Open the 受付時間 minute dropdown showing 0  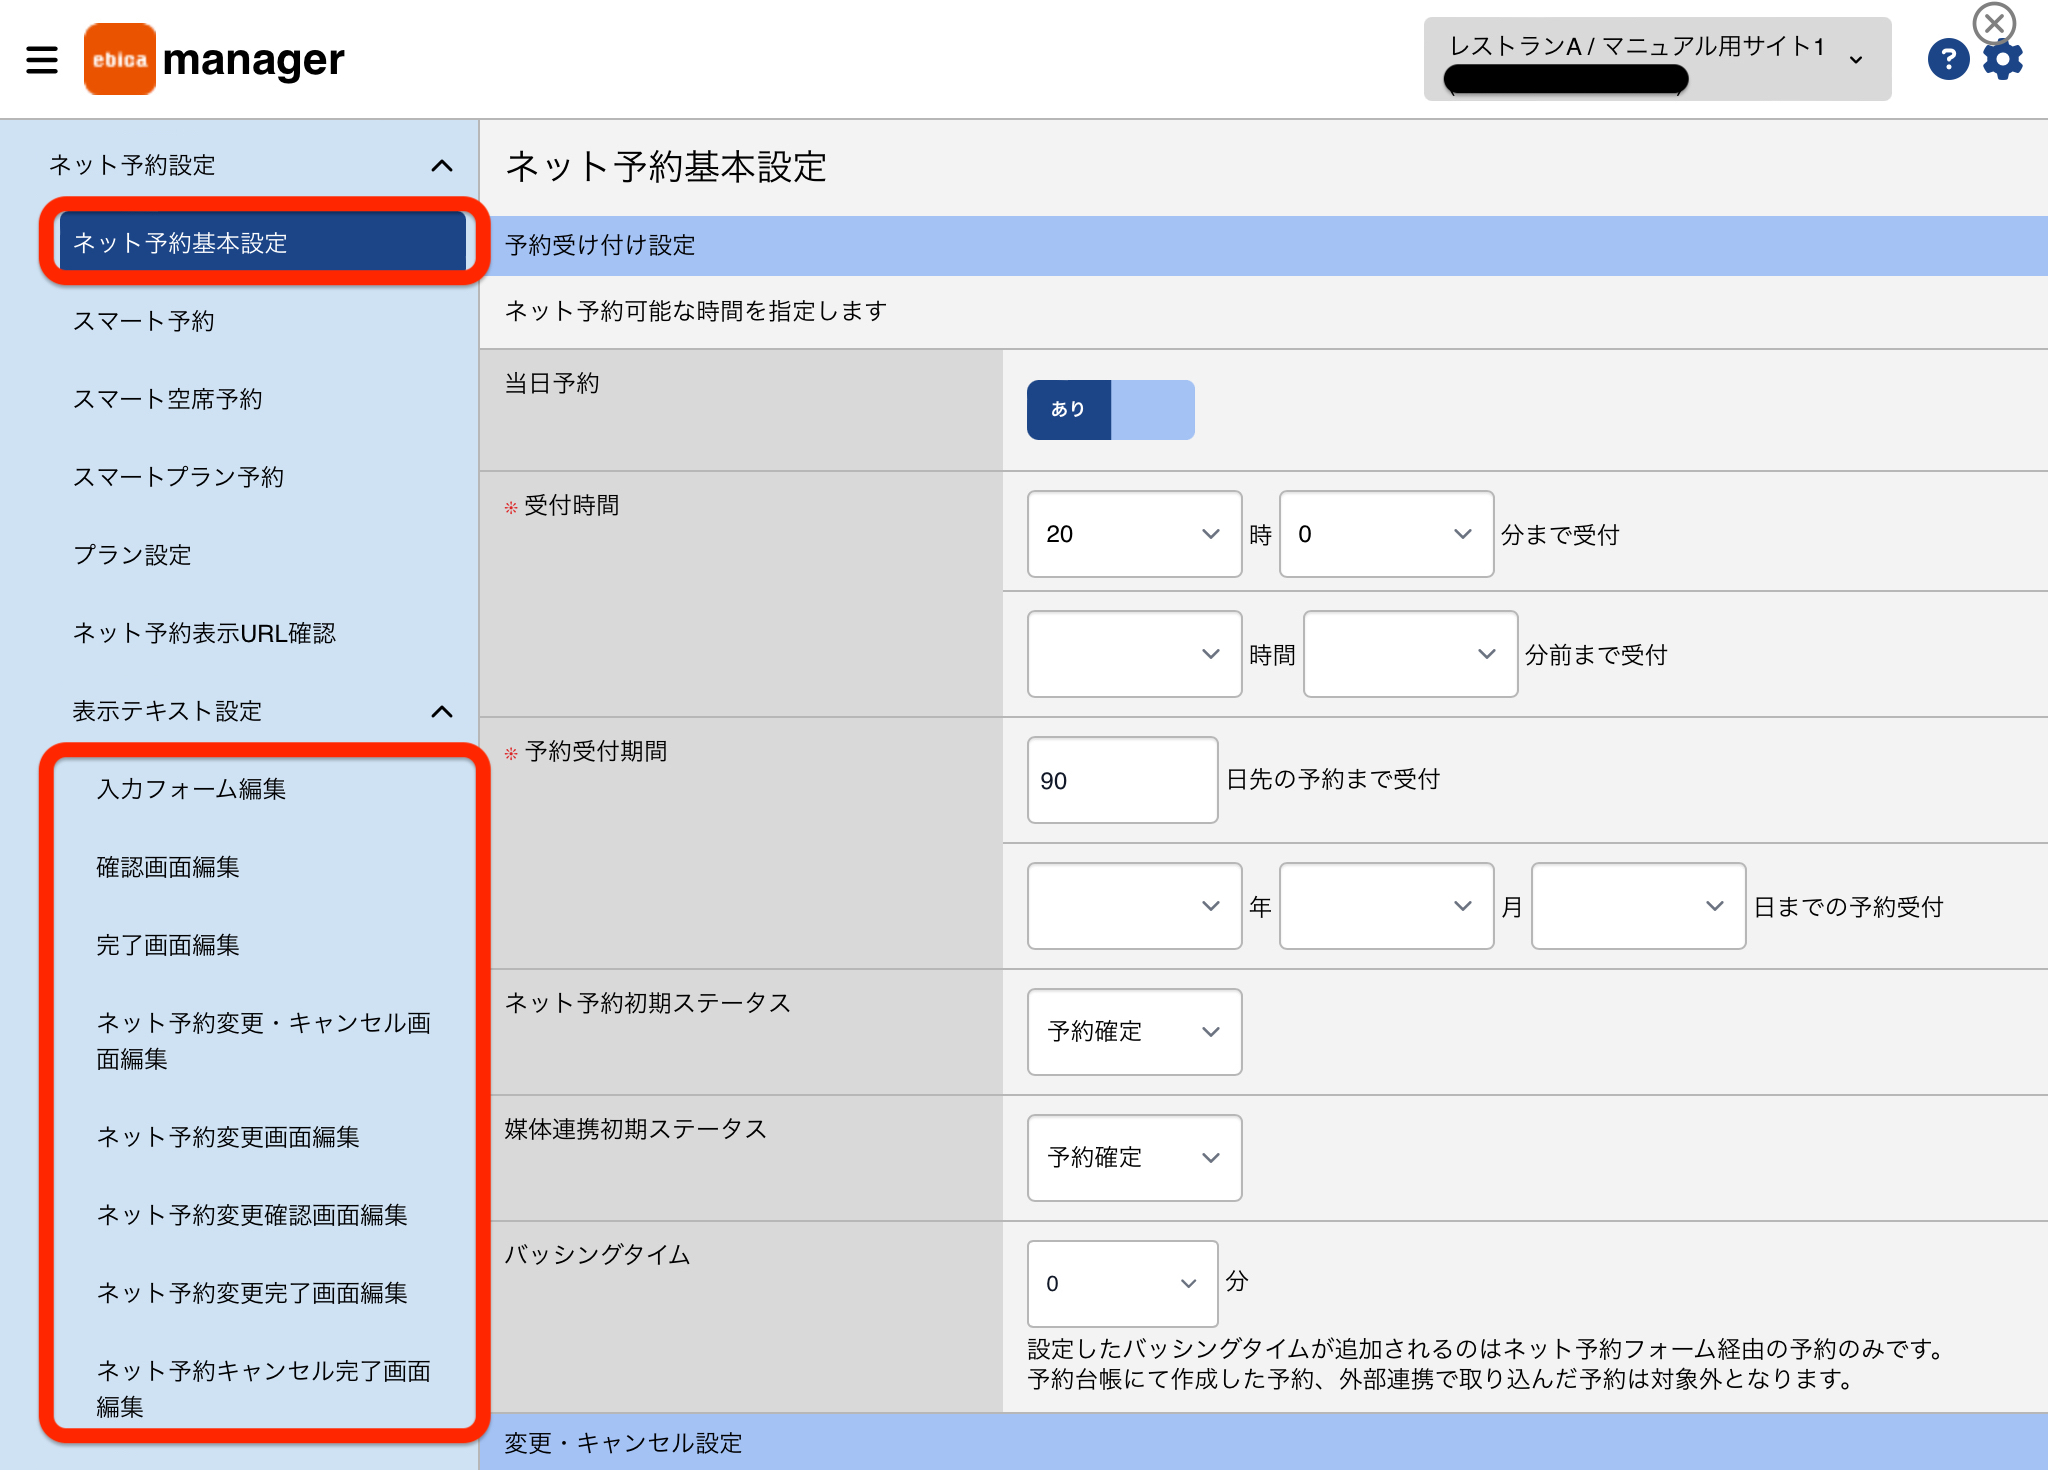[x=1386, y=534]
